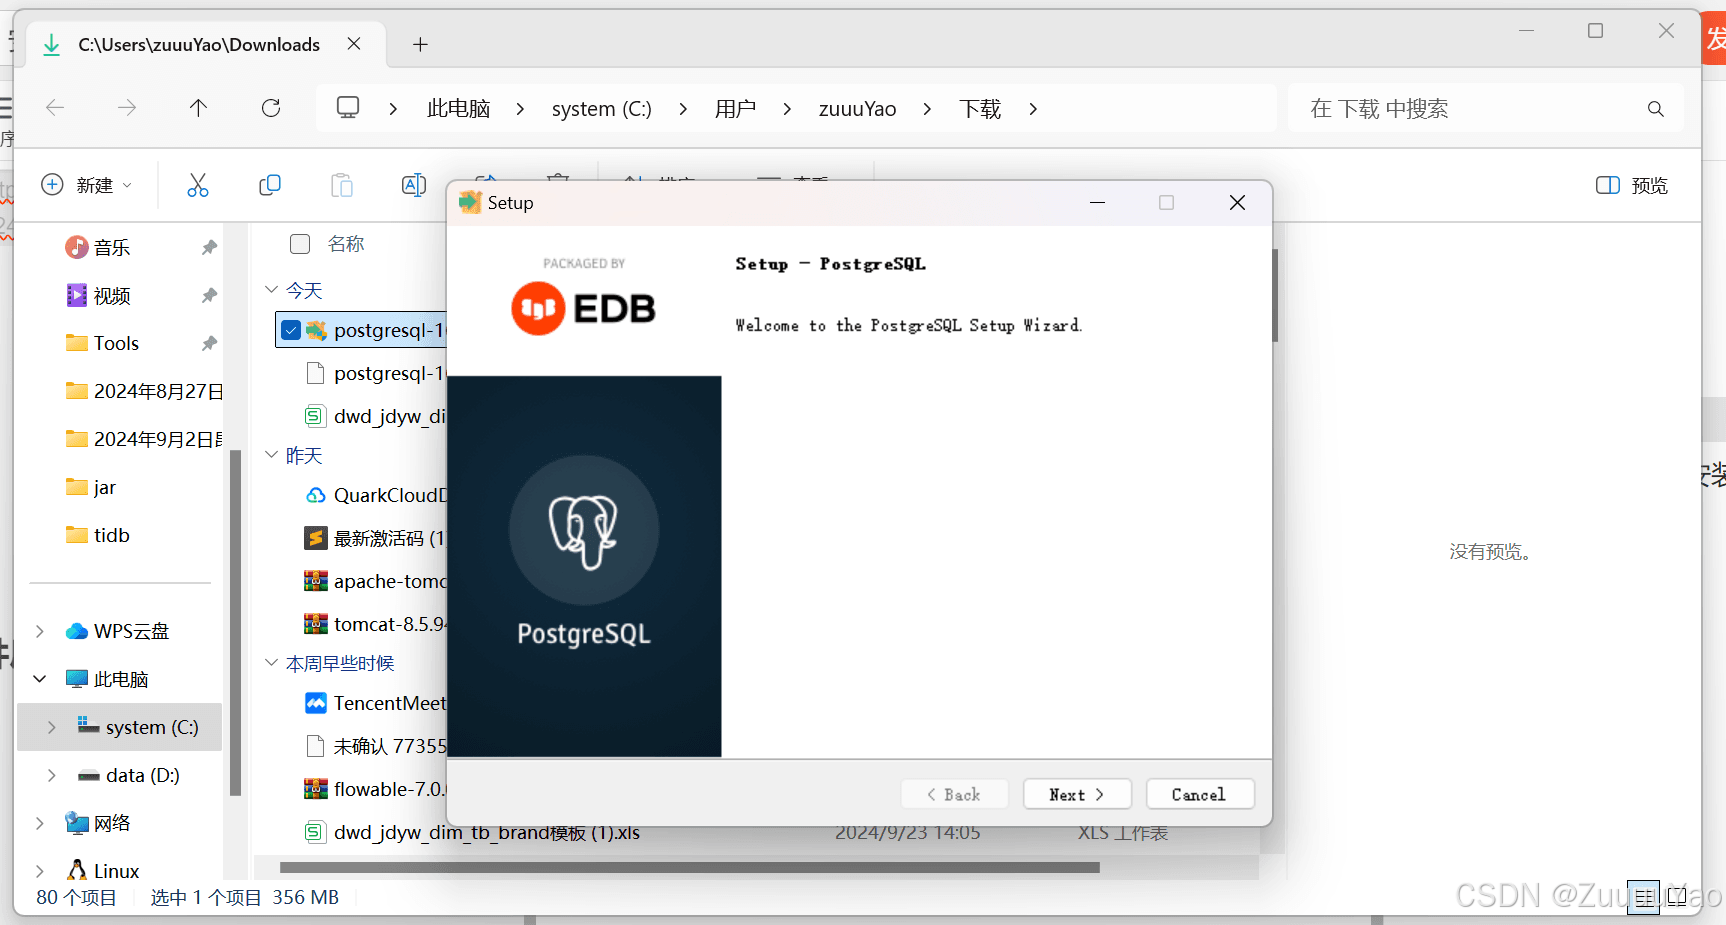The image size is (1726, 925).
Task: Expand chevron after 下载 in breadcrumb
Action: [1033, 108]
